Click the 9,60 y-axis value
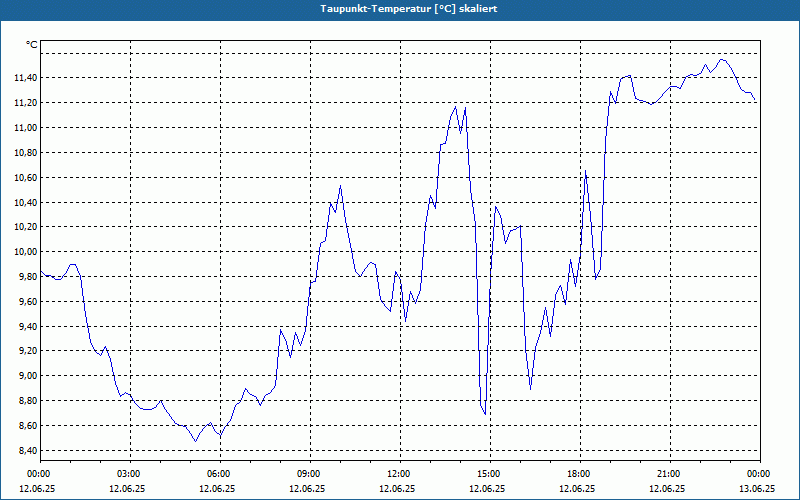This screenshot has height=500, width=800. pyautogui.click(x=28, y=302)
